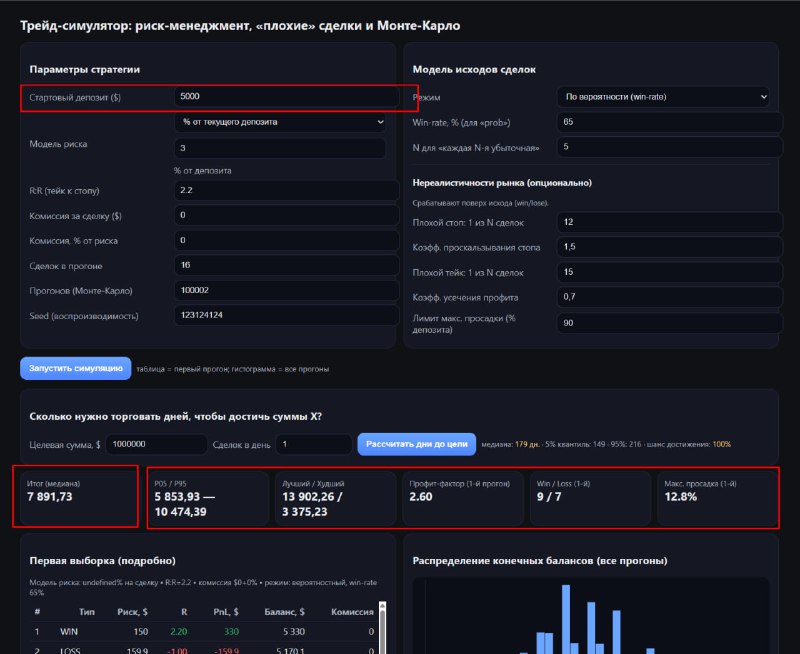Select the R:R (тейк к стопу) field
This screenshot has height=654, width=800.
(x=286, y=190)
